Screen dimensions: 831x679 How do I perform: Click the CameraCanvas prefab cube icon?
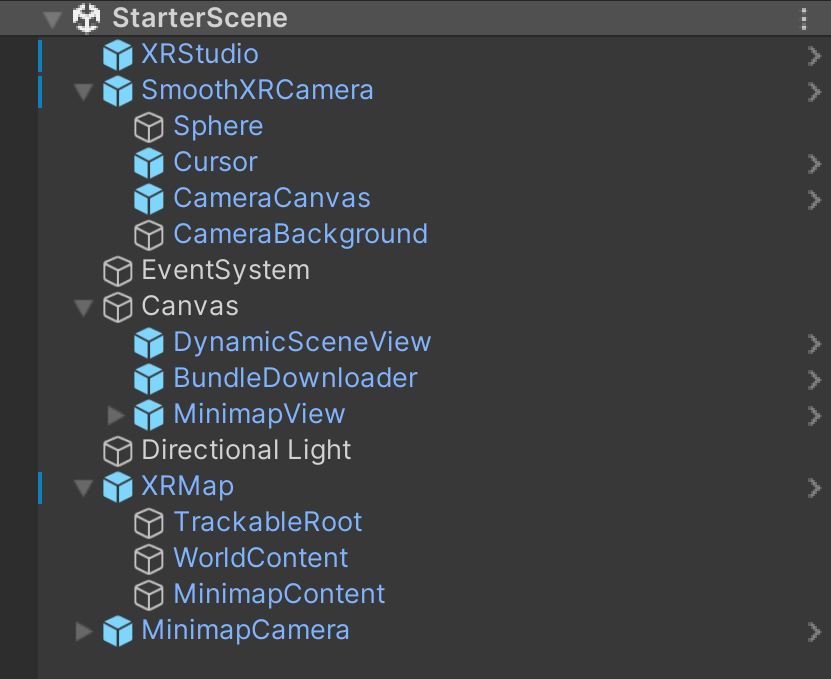tap(149, 199)
